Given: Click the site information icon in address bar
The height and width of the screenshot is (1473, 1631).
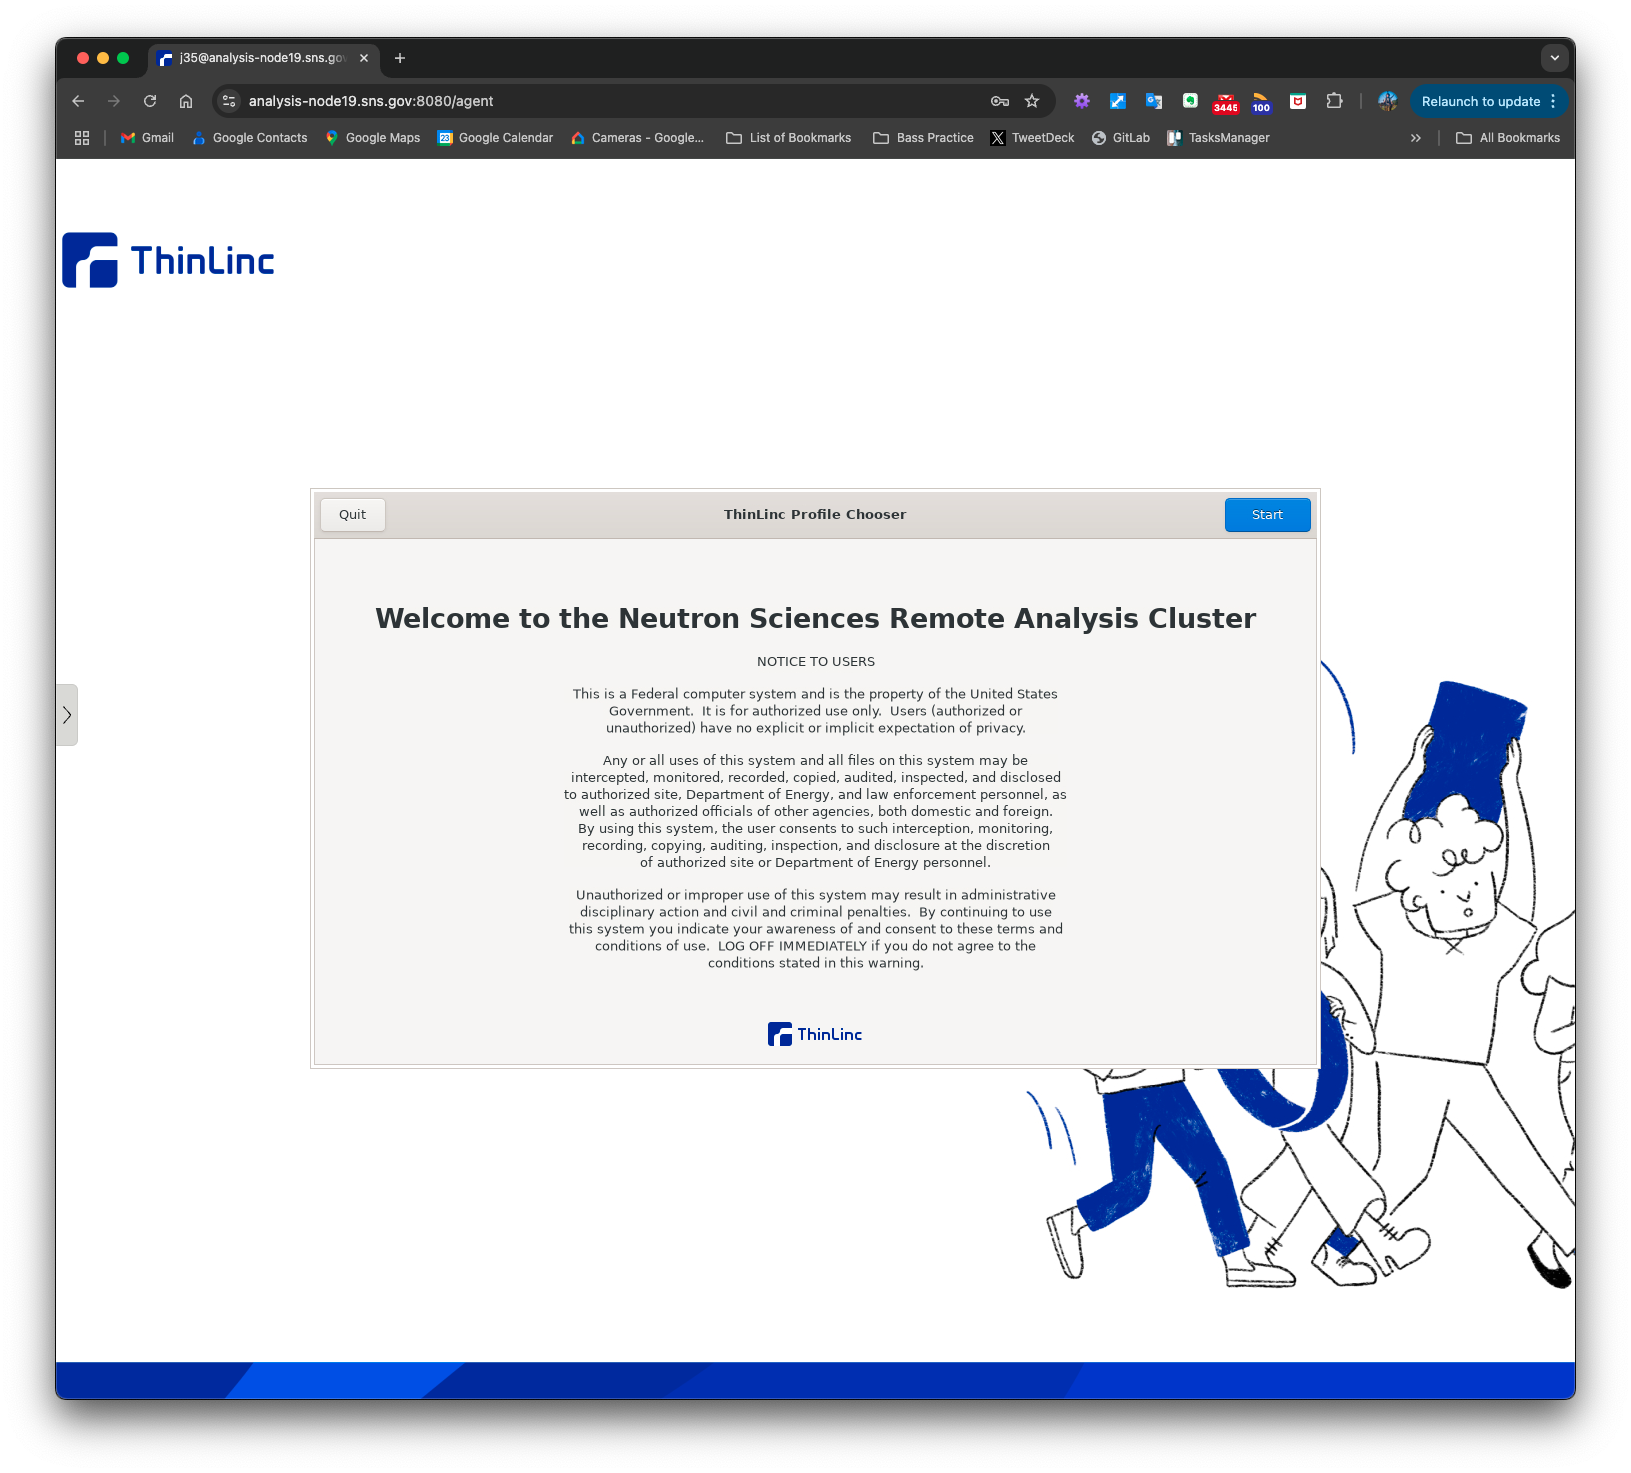Looking at the screenshot, I should [x=229, y=101].
